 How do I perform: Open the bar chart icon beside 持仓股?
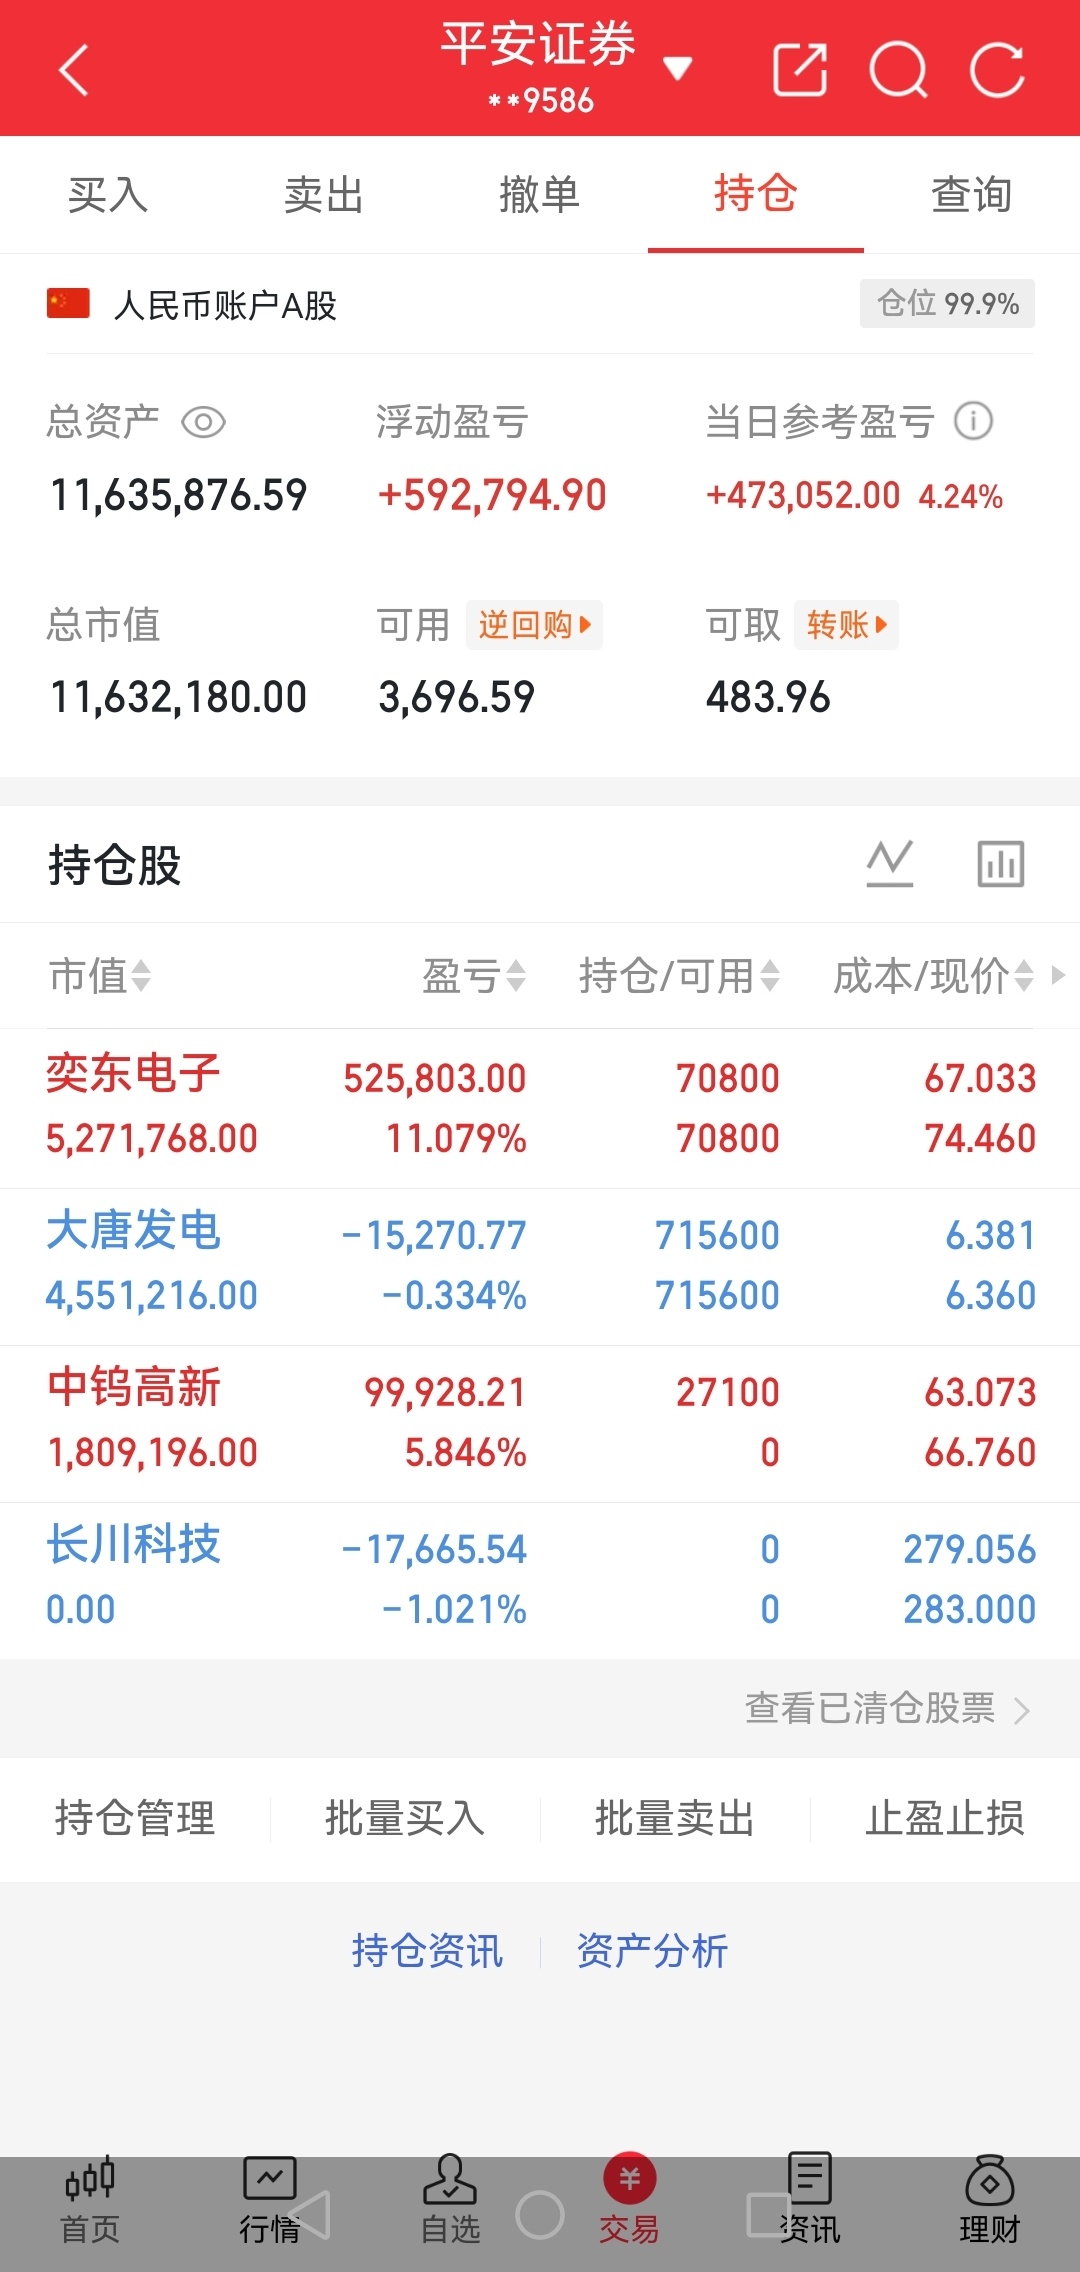[x=1001, y=864]
